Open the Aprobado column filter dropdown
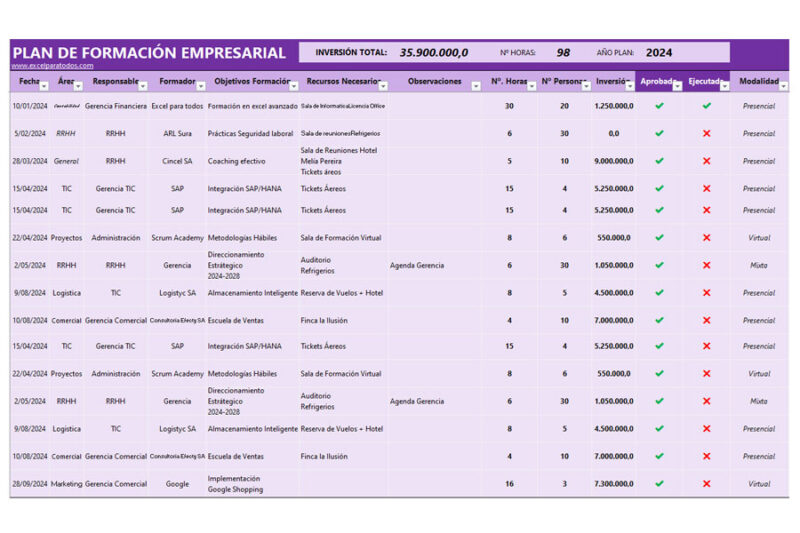 point(677,86)
